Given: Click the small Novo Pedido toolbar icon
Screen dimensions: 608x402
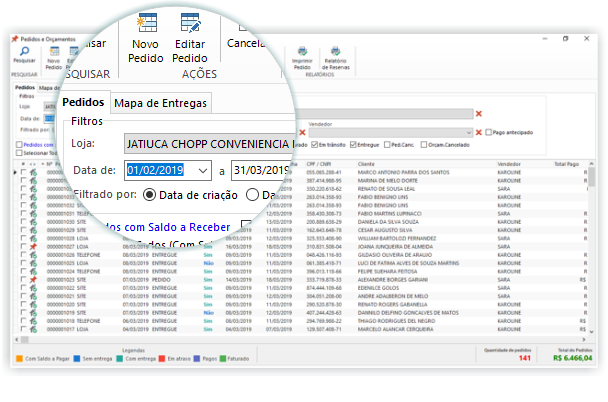Looking at the screenshot, I should tap(54, 51).
